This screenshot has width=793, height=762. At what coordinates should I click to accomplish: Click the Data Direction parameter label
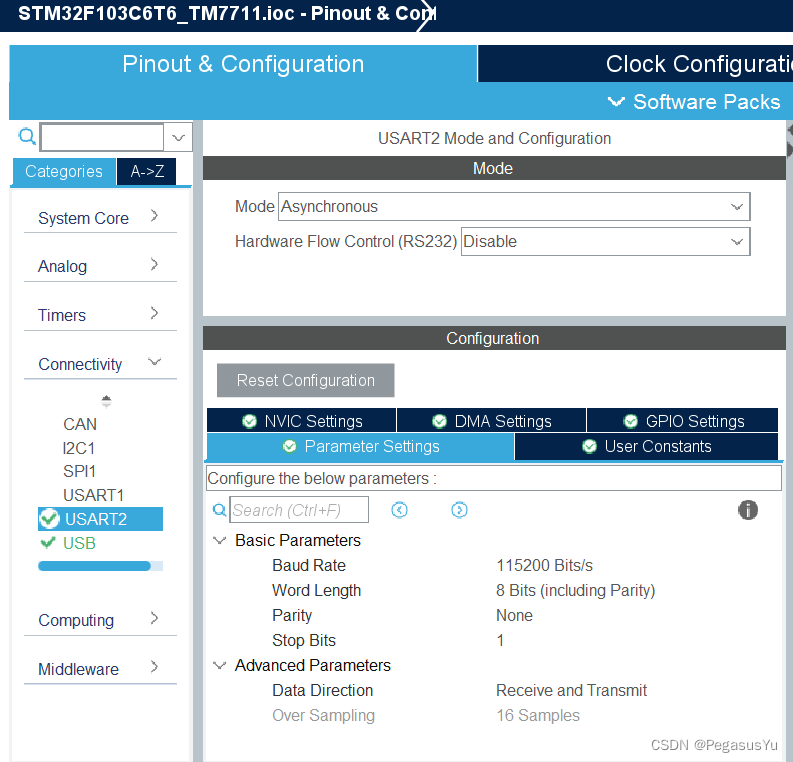click(x=323, y=690)
